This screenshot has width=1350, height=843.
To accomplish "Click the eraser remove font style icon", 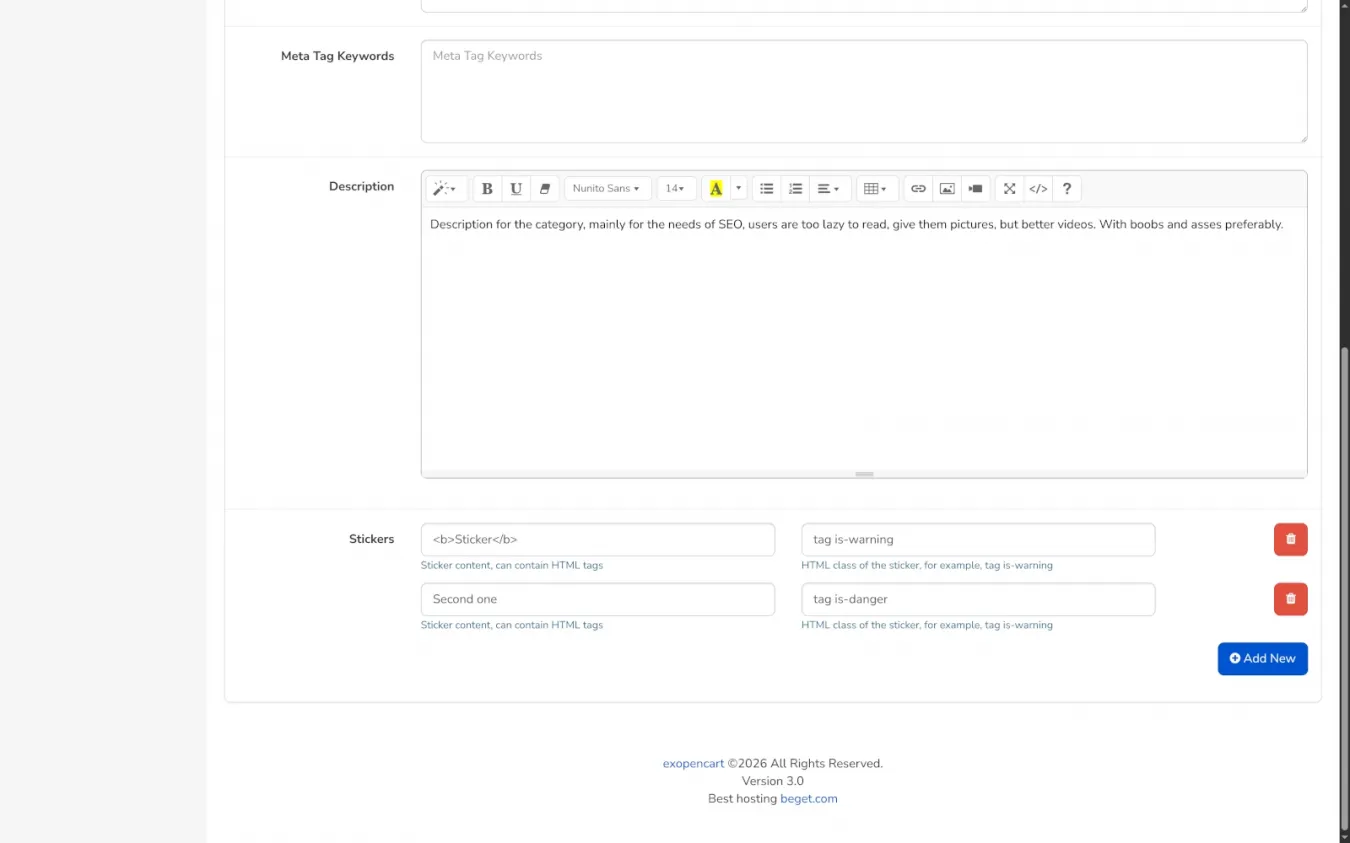I will click(545, 189).
